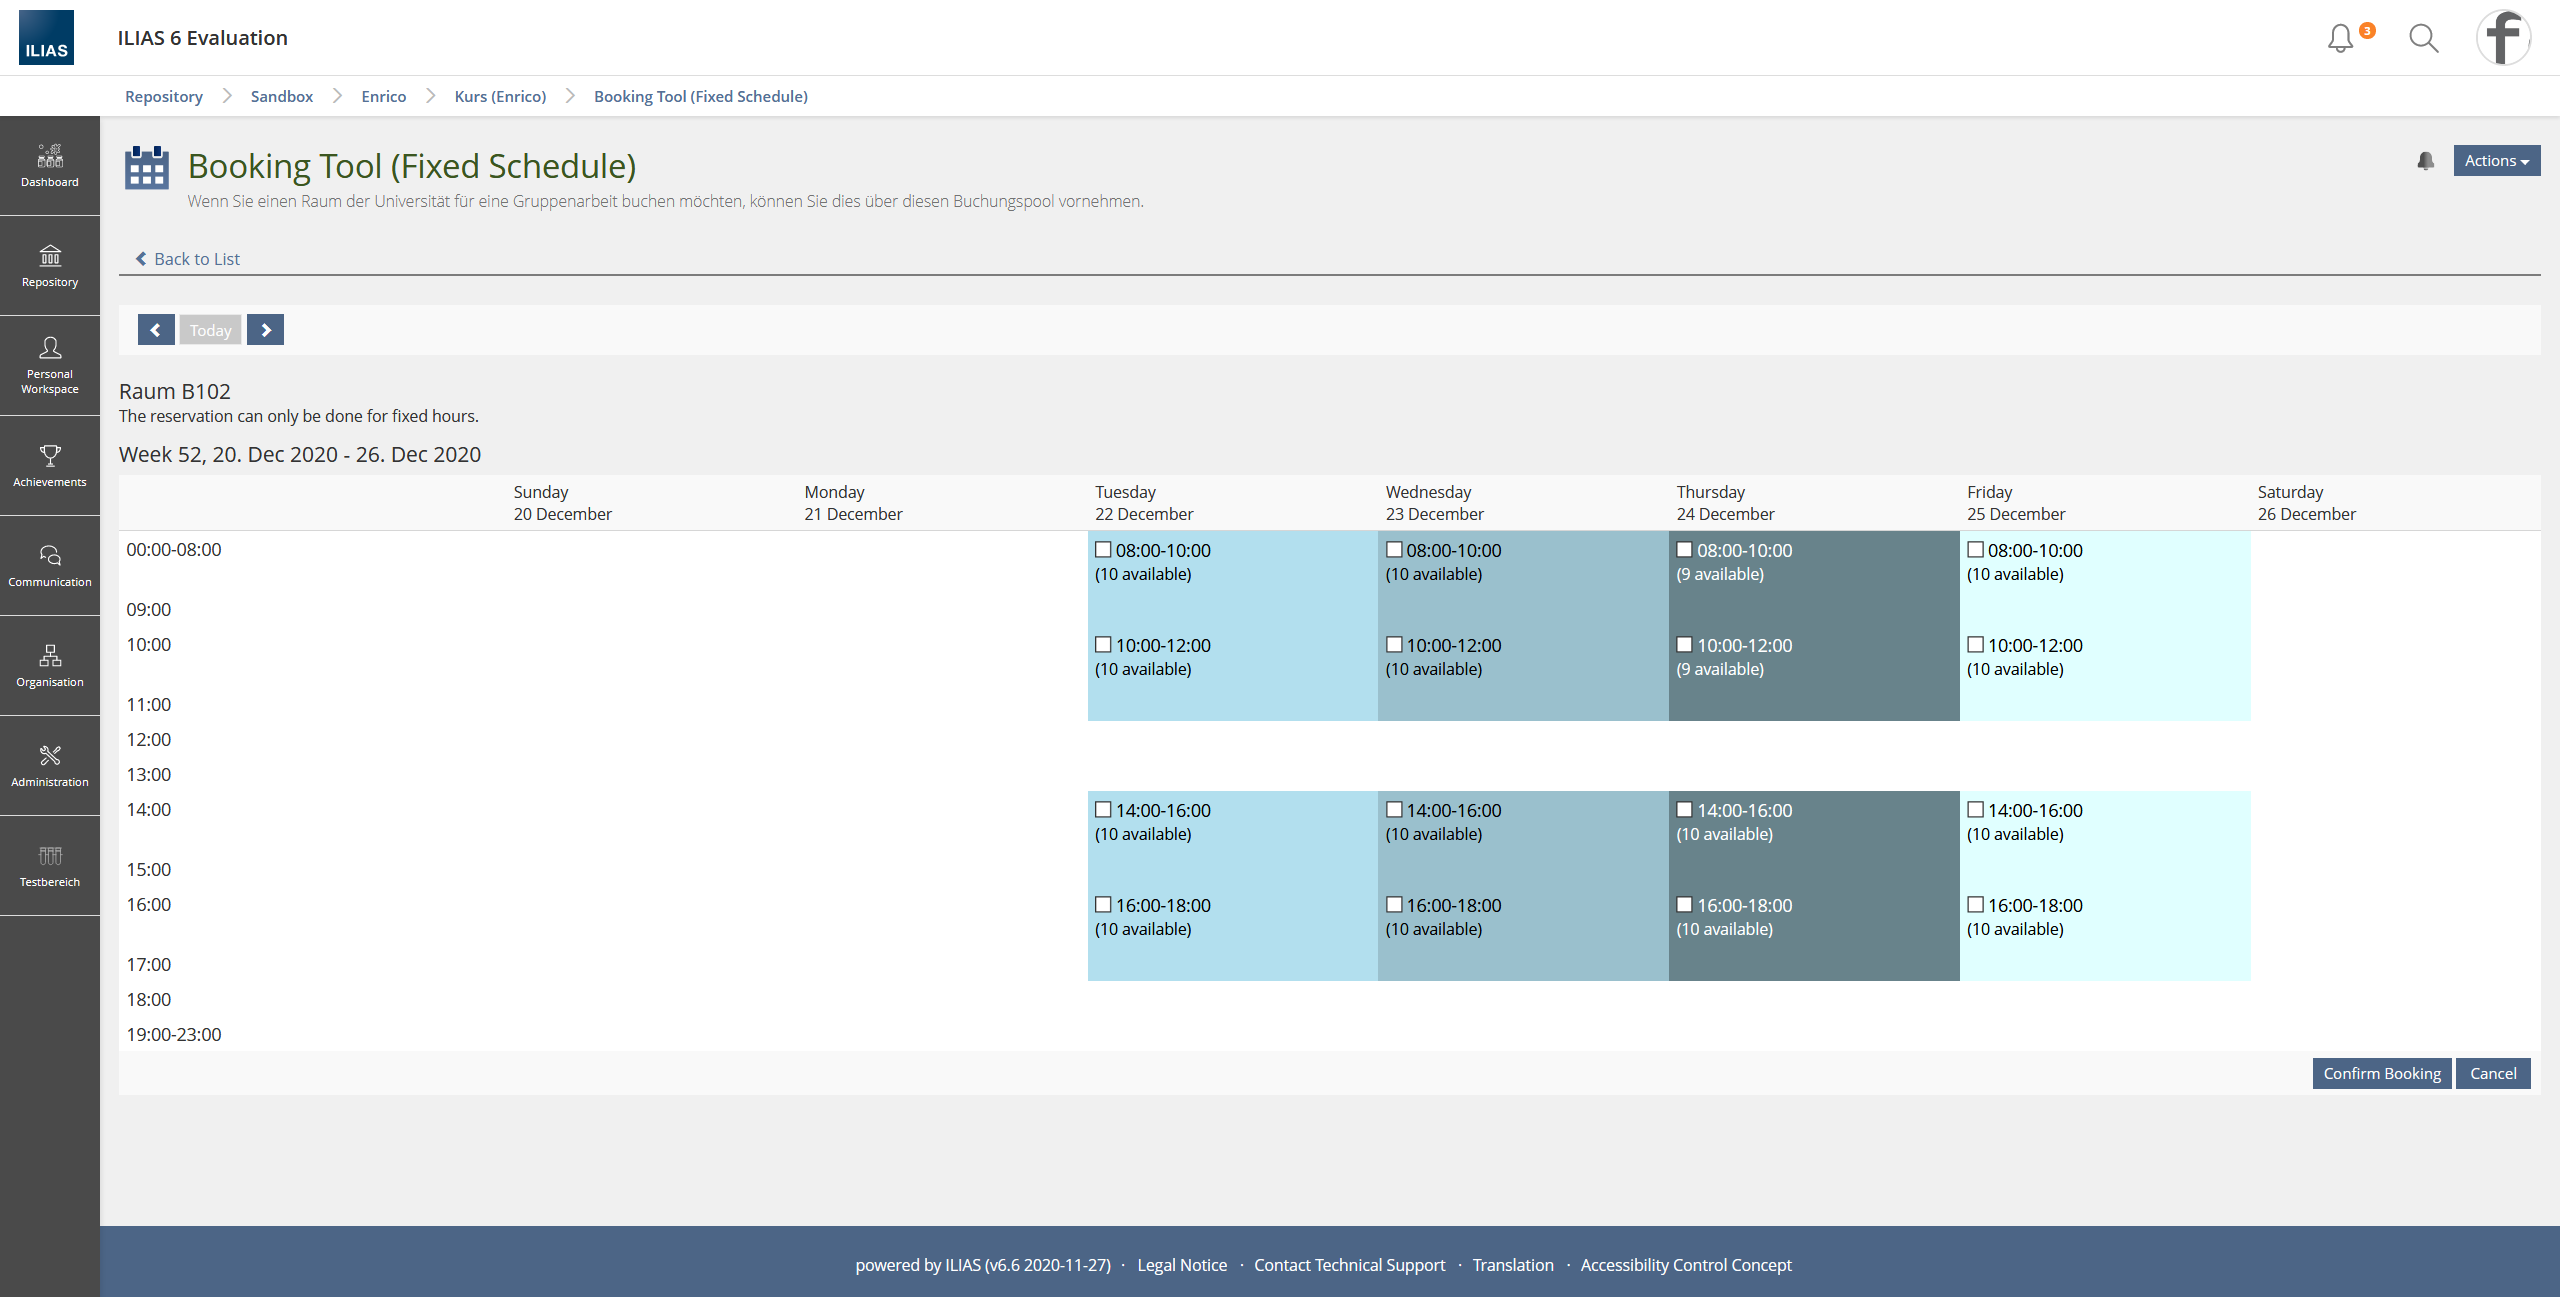2560x1297 pixels.
Task: Open the user avatar menu
Action: pos(2503,38)
